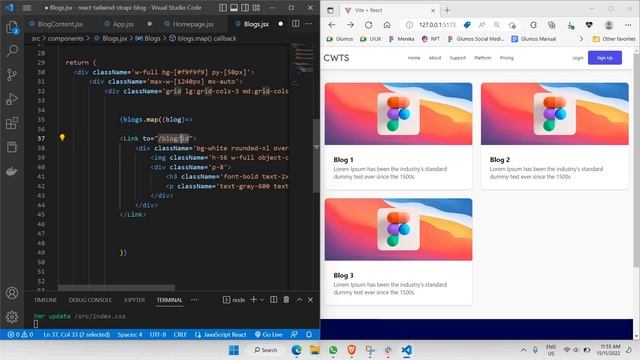Open the TIMELINE panel tab

45,300
